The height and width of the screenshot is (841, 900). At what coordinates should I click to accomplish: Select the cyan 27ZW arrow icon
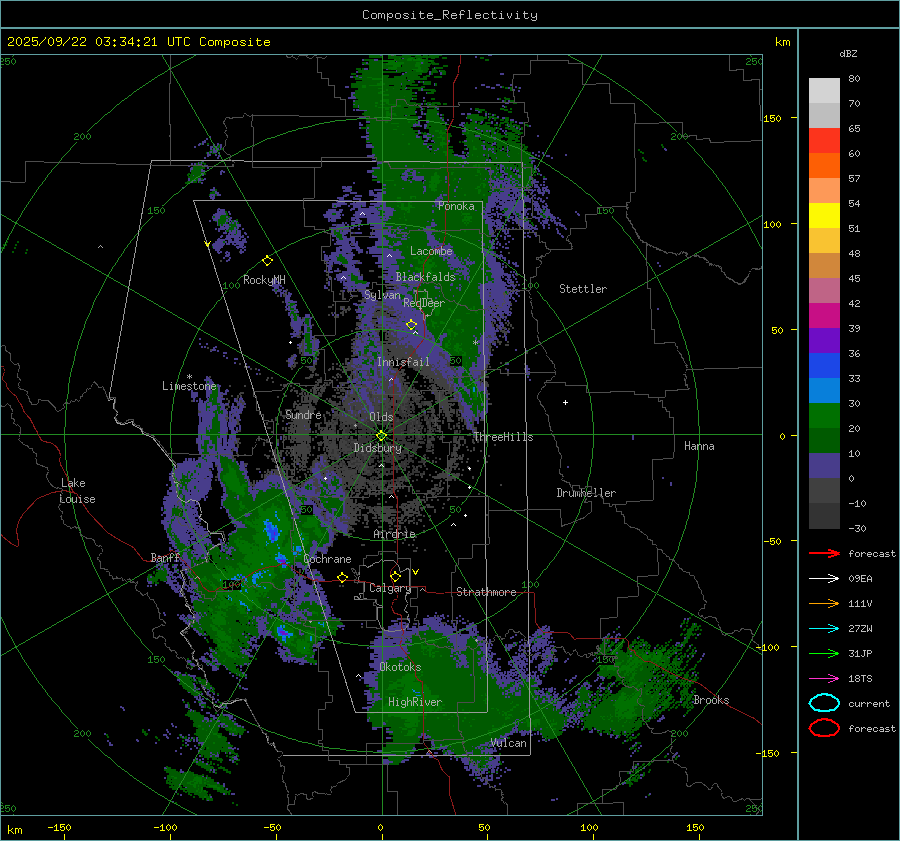824,628
